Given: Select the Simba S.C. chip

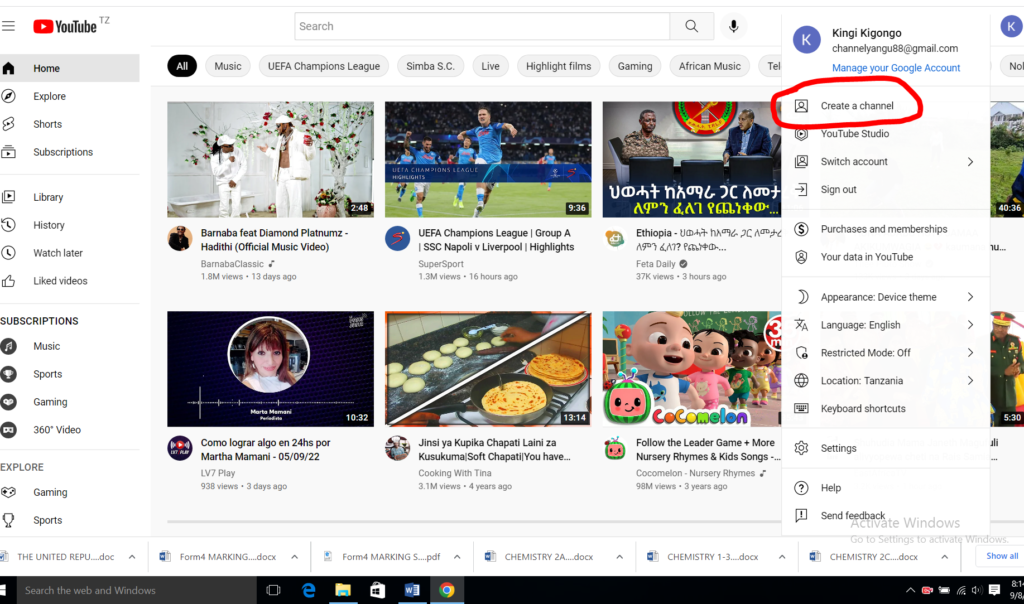Looking at the screenshot, I should (430, 66).
